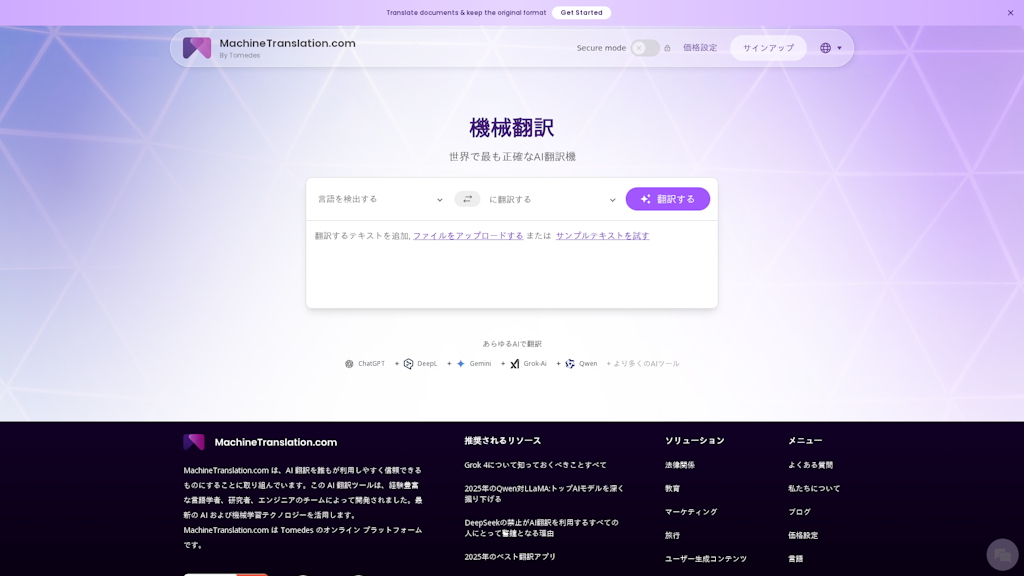Open the footer 言語 link

[795, 559]
